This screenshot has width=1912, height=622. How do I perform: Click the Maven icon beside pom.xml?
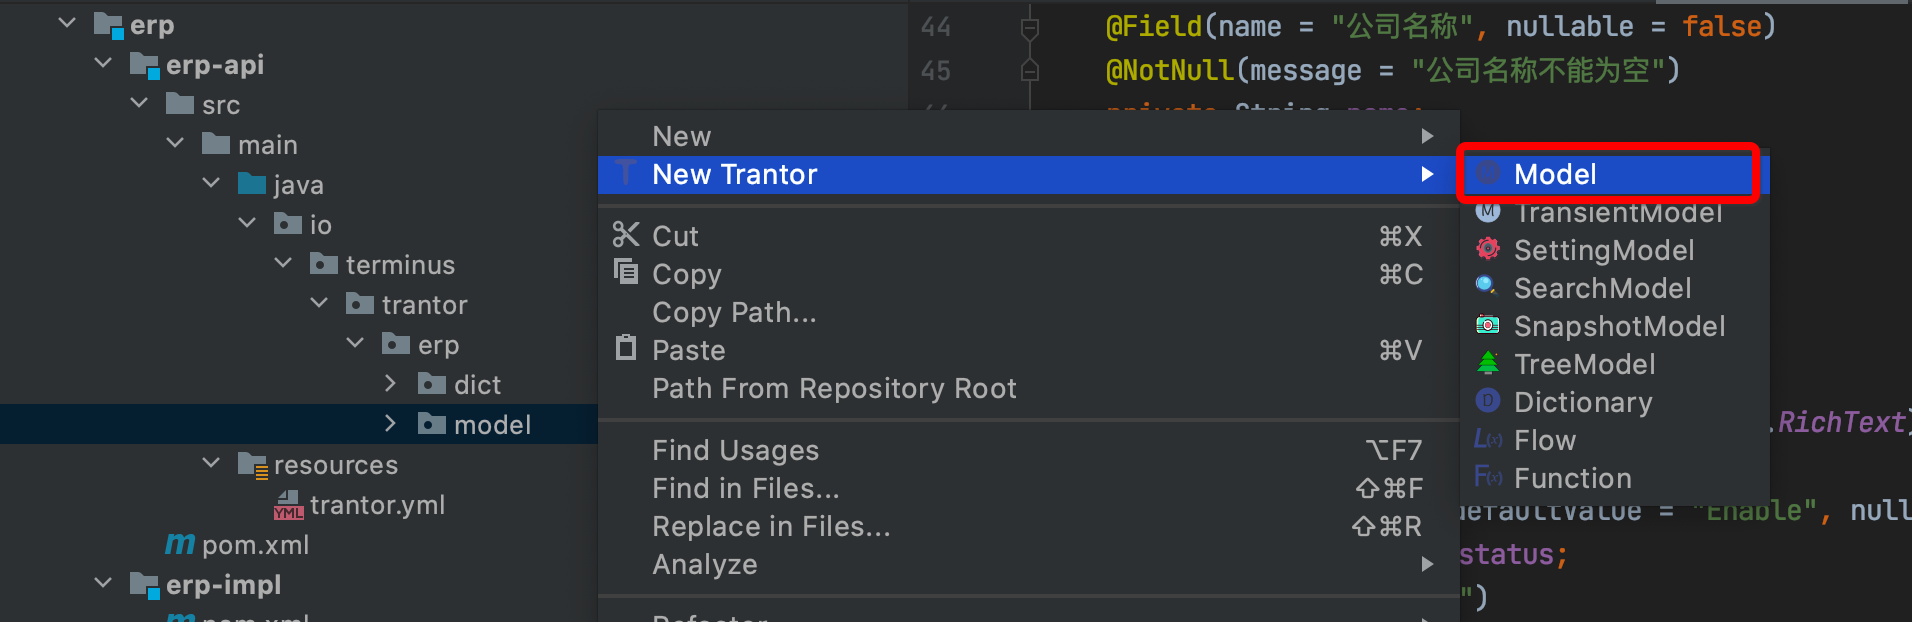[x=178, y=544]
